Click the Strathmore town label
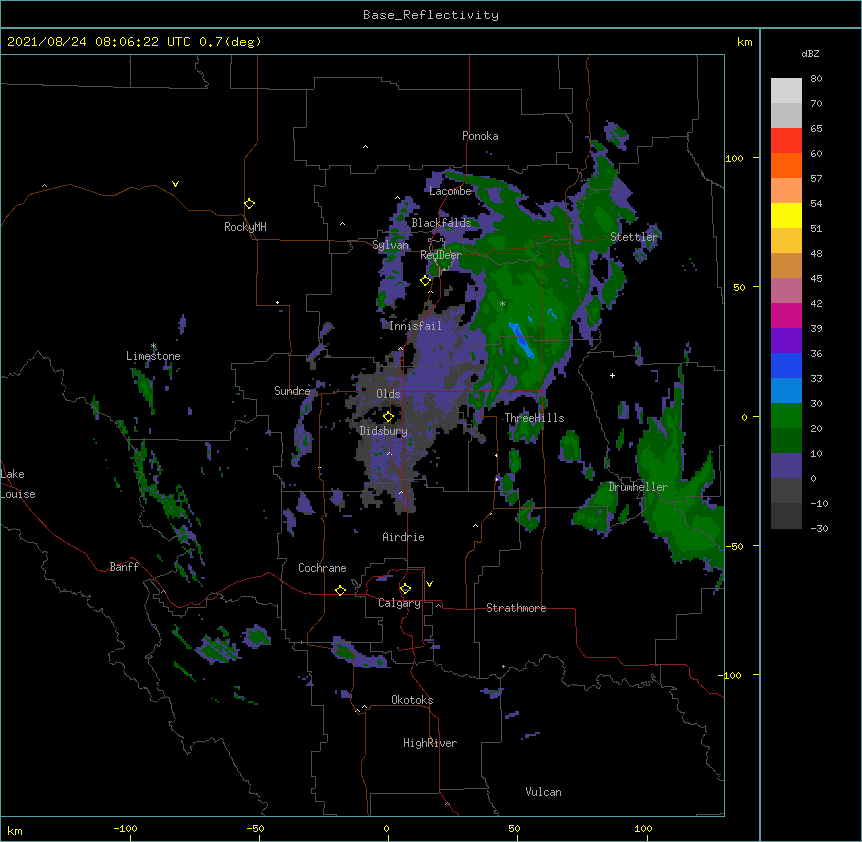The width and height of the screenshot is (862, 842). click(516, 608)
